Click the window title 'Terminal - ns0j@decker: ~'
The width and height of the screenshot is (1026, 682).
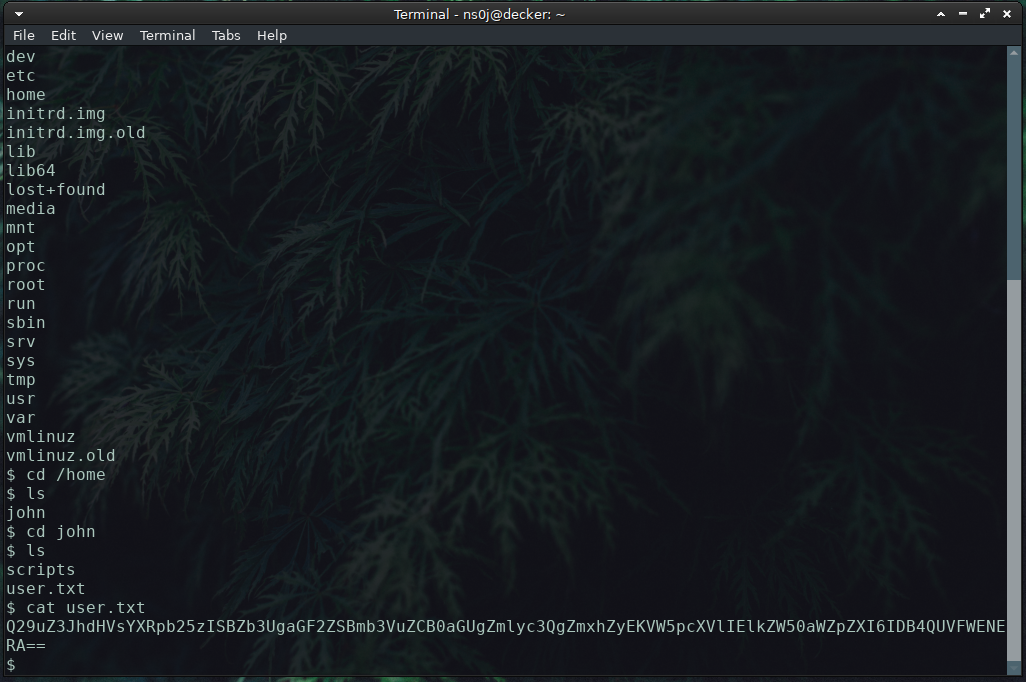coord(479,14)
